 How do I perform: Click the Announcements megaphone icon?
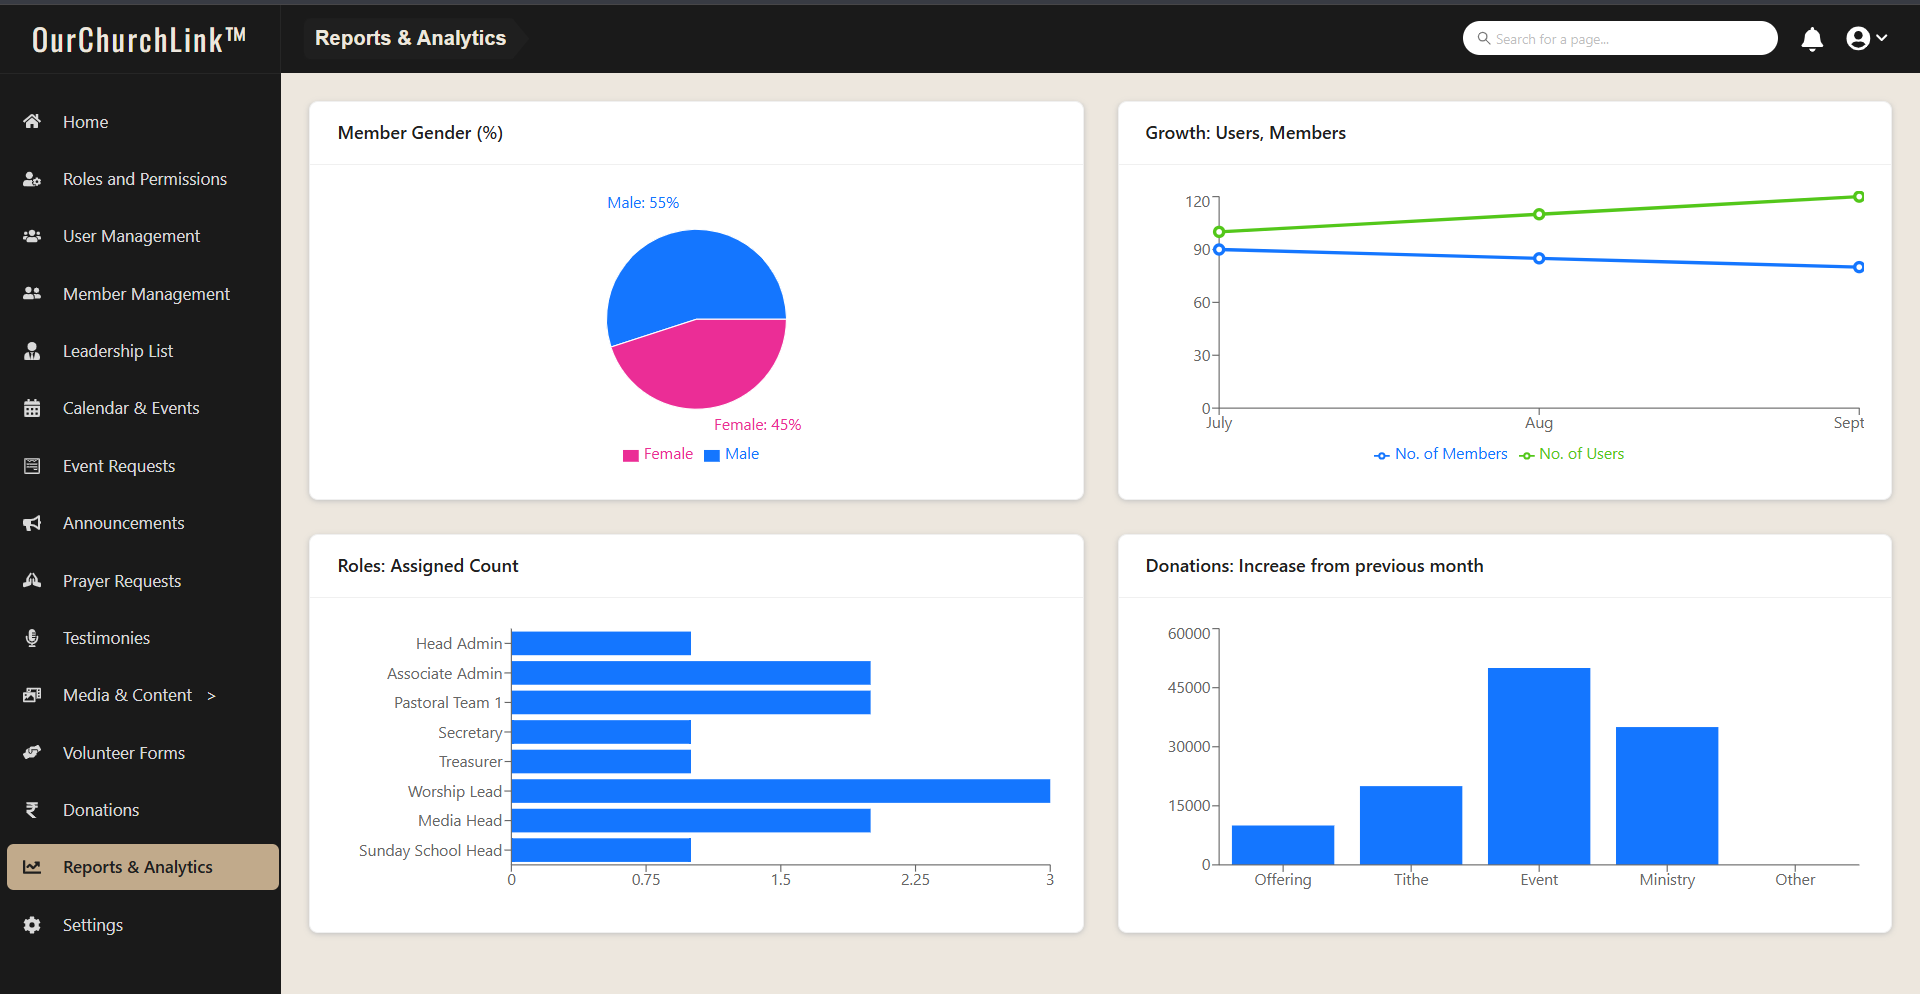point(32,523)
